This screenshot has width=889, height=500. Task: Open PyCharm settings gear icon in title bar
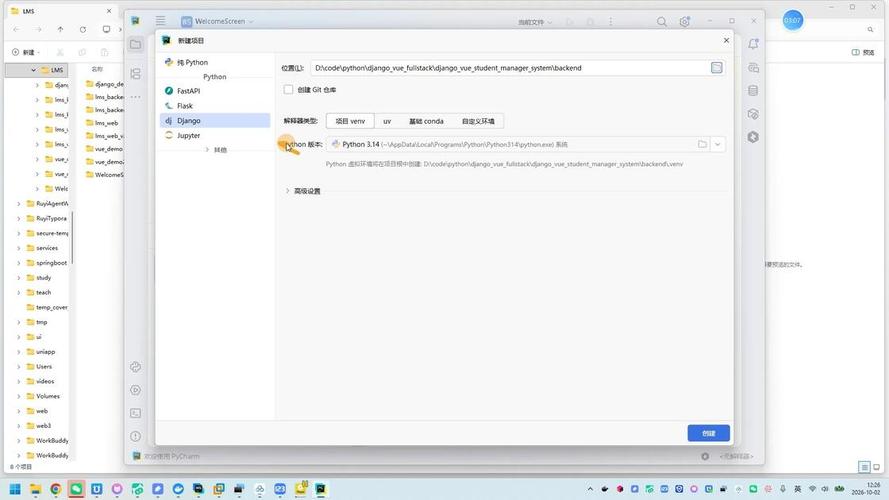[x=685, y=22]
